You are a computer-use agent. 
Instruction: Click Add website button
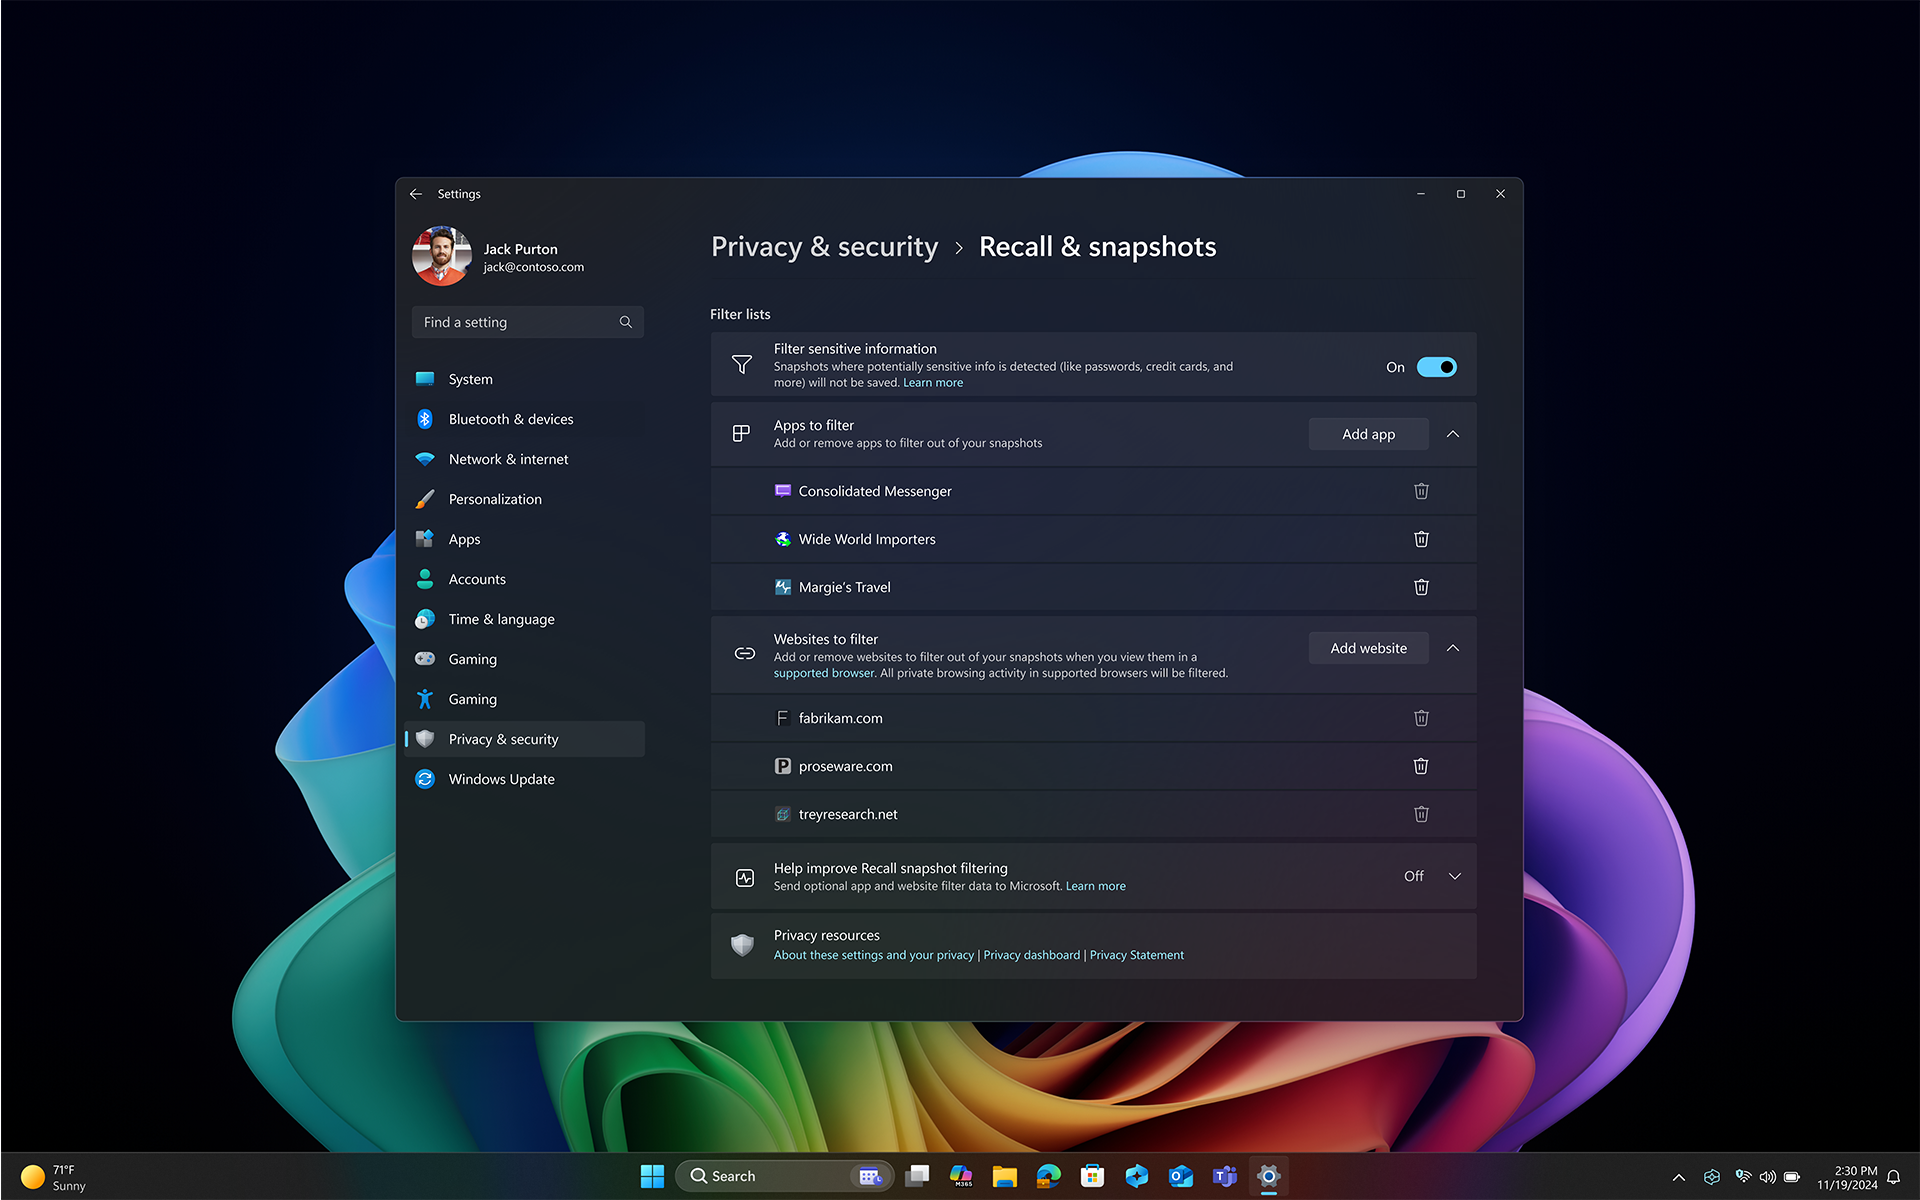[x=1368, y=647]
